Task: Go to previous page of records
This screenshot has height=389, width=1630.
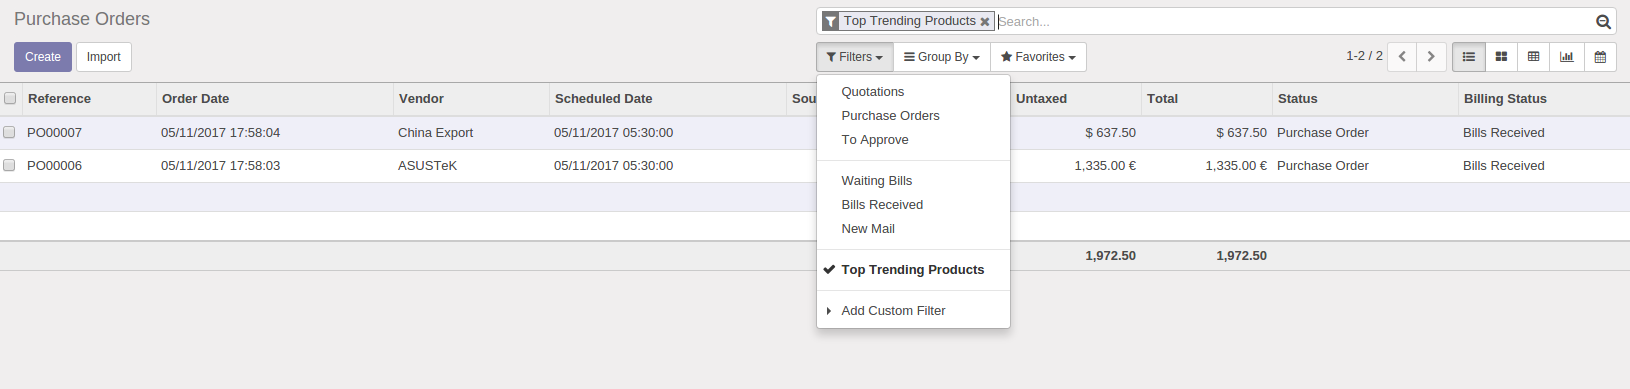Action: tap(1402, 57)
